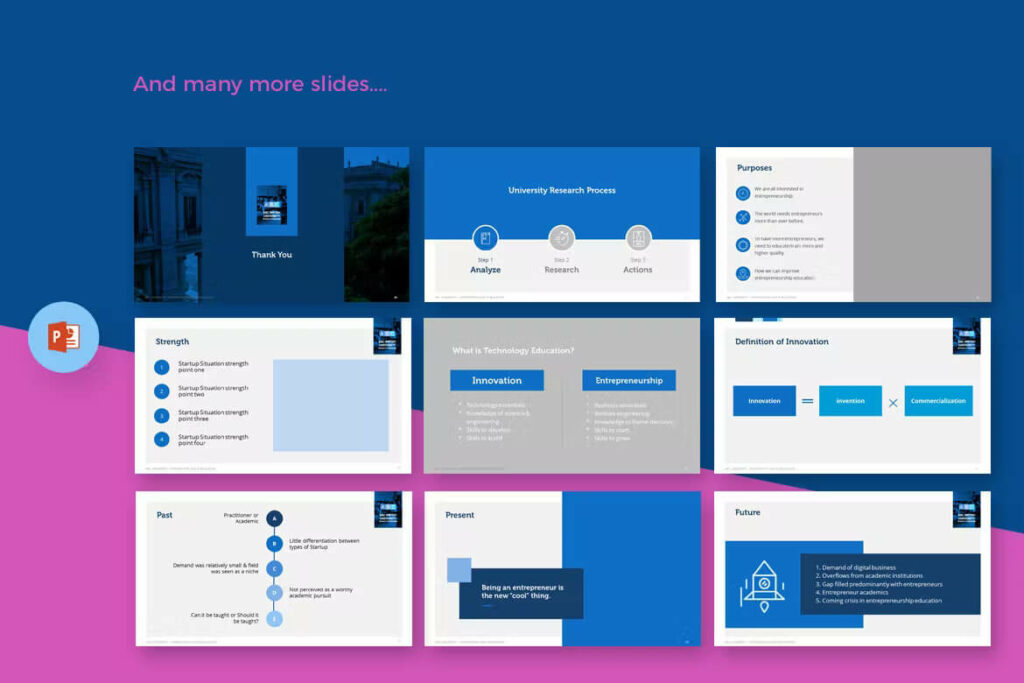Open the Thank You slide thumbnail
The height and width of the screenshot is (683, 1024).
(270, 224)
